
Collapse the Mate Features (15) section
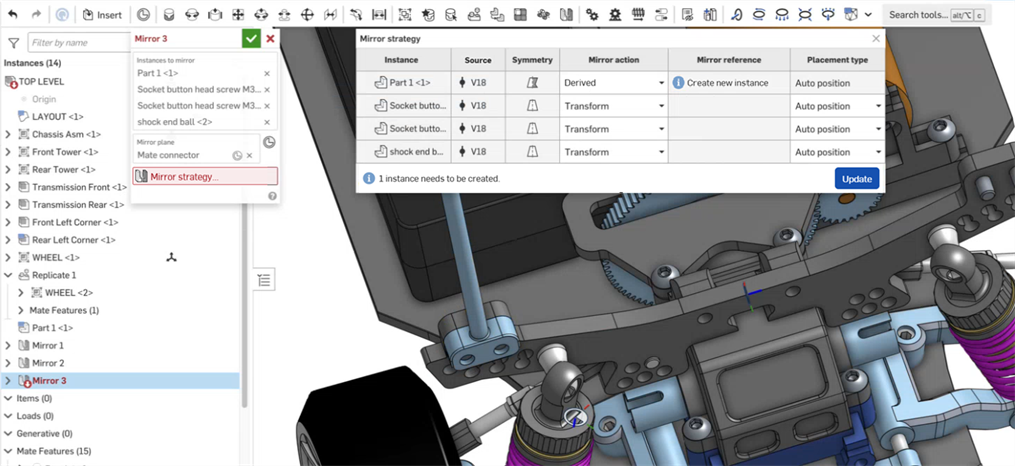8,451
